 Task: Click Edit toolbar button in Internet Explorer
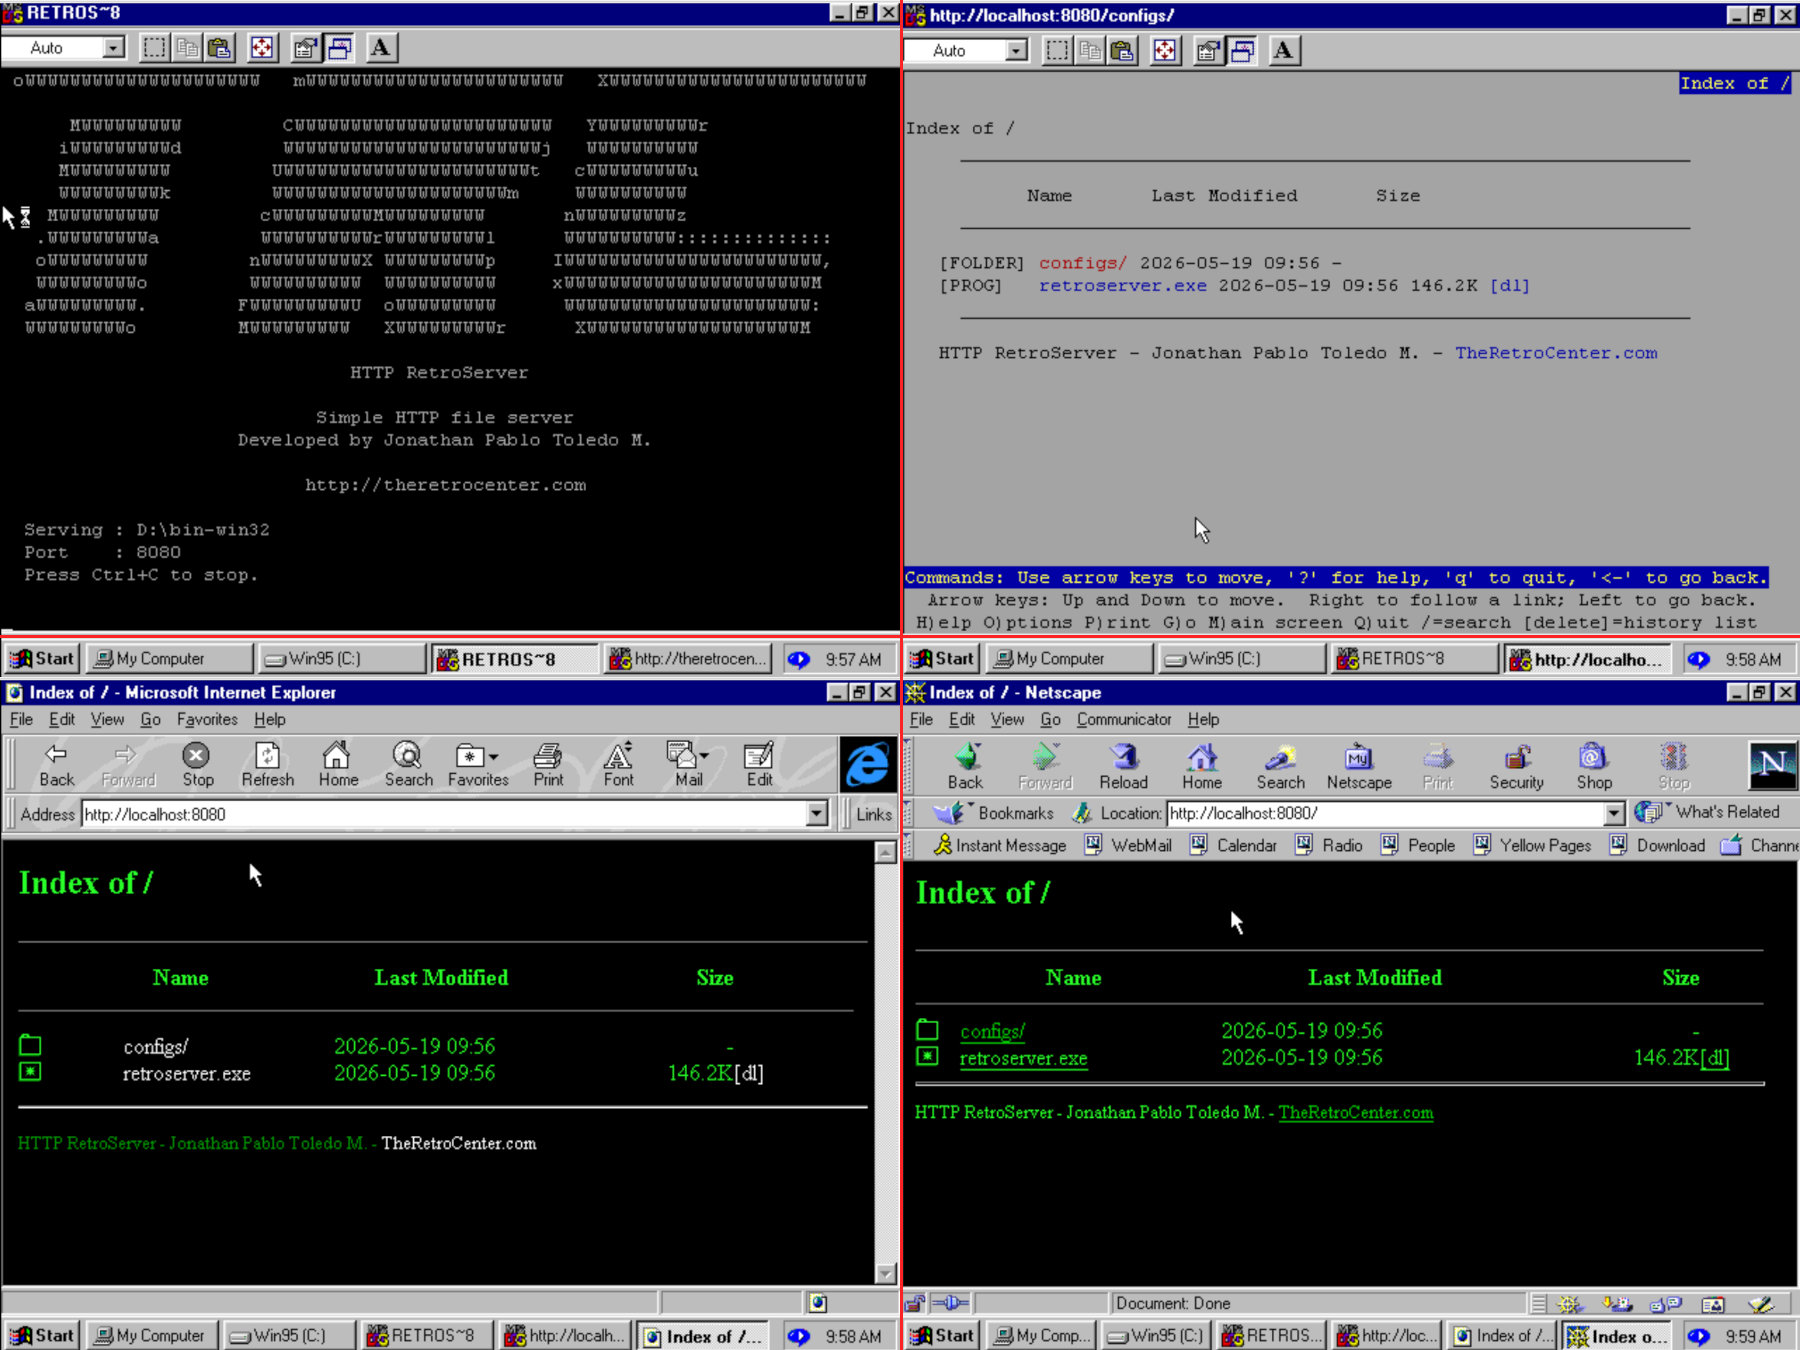[x=759, y=765]
